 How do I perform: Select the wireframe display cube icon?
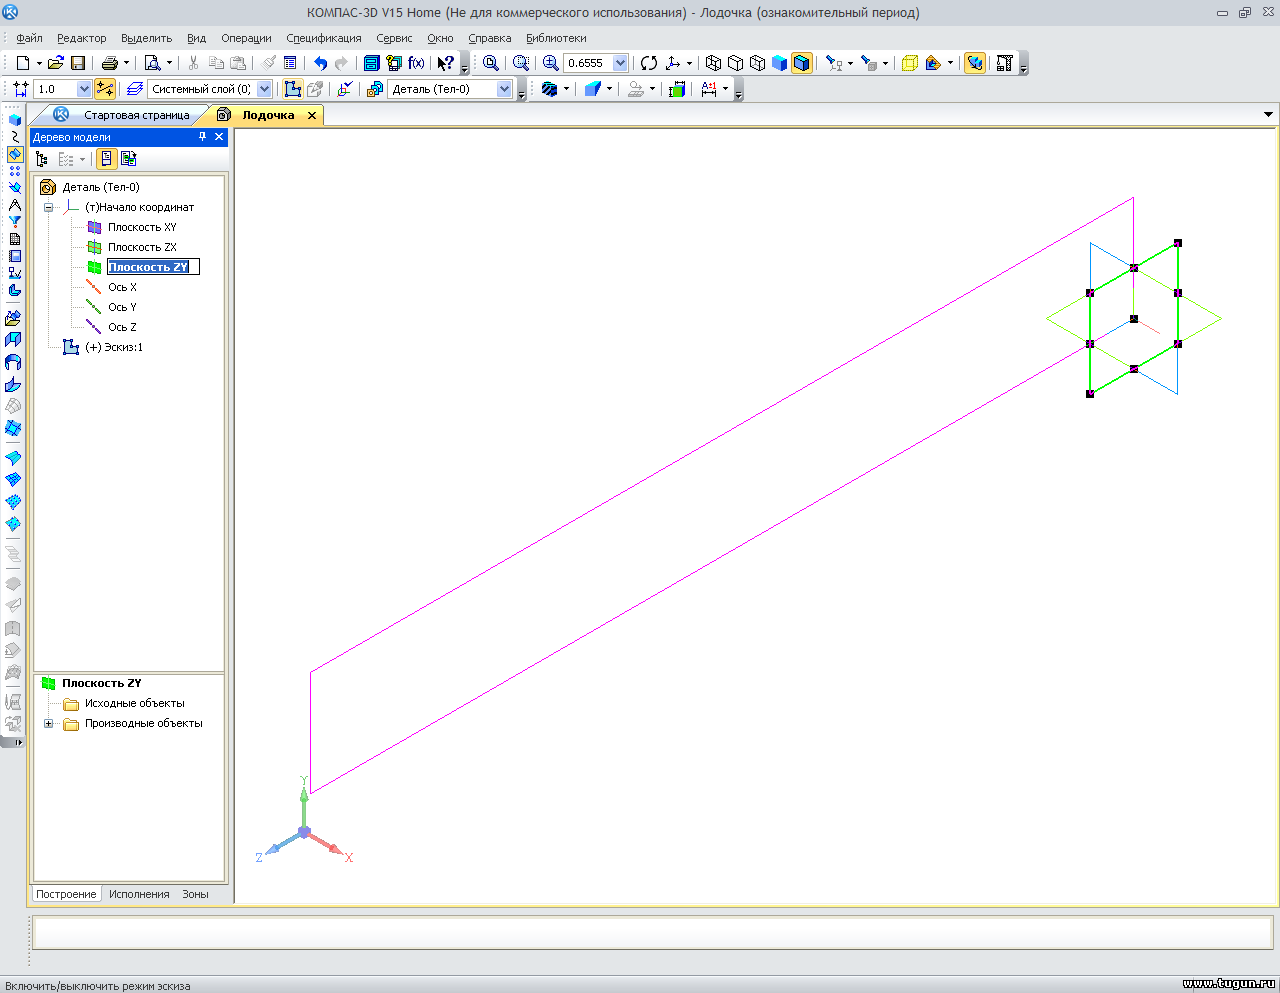(x=713, y=63)
